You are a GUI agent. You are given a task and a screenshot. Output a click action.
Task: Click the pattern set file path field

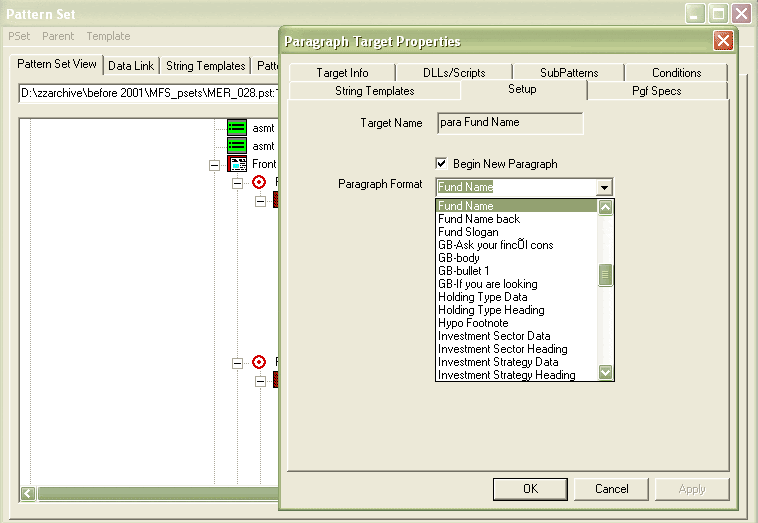(x=148, y=93)
